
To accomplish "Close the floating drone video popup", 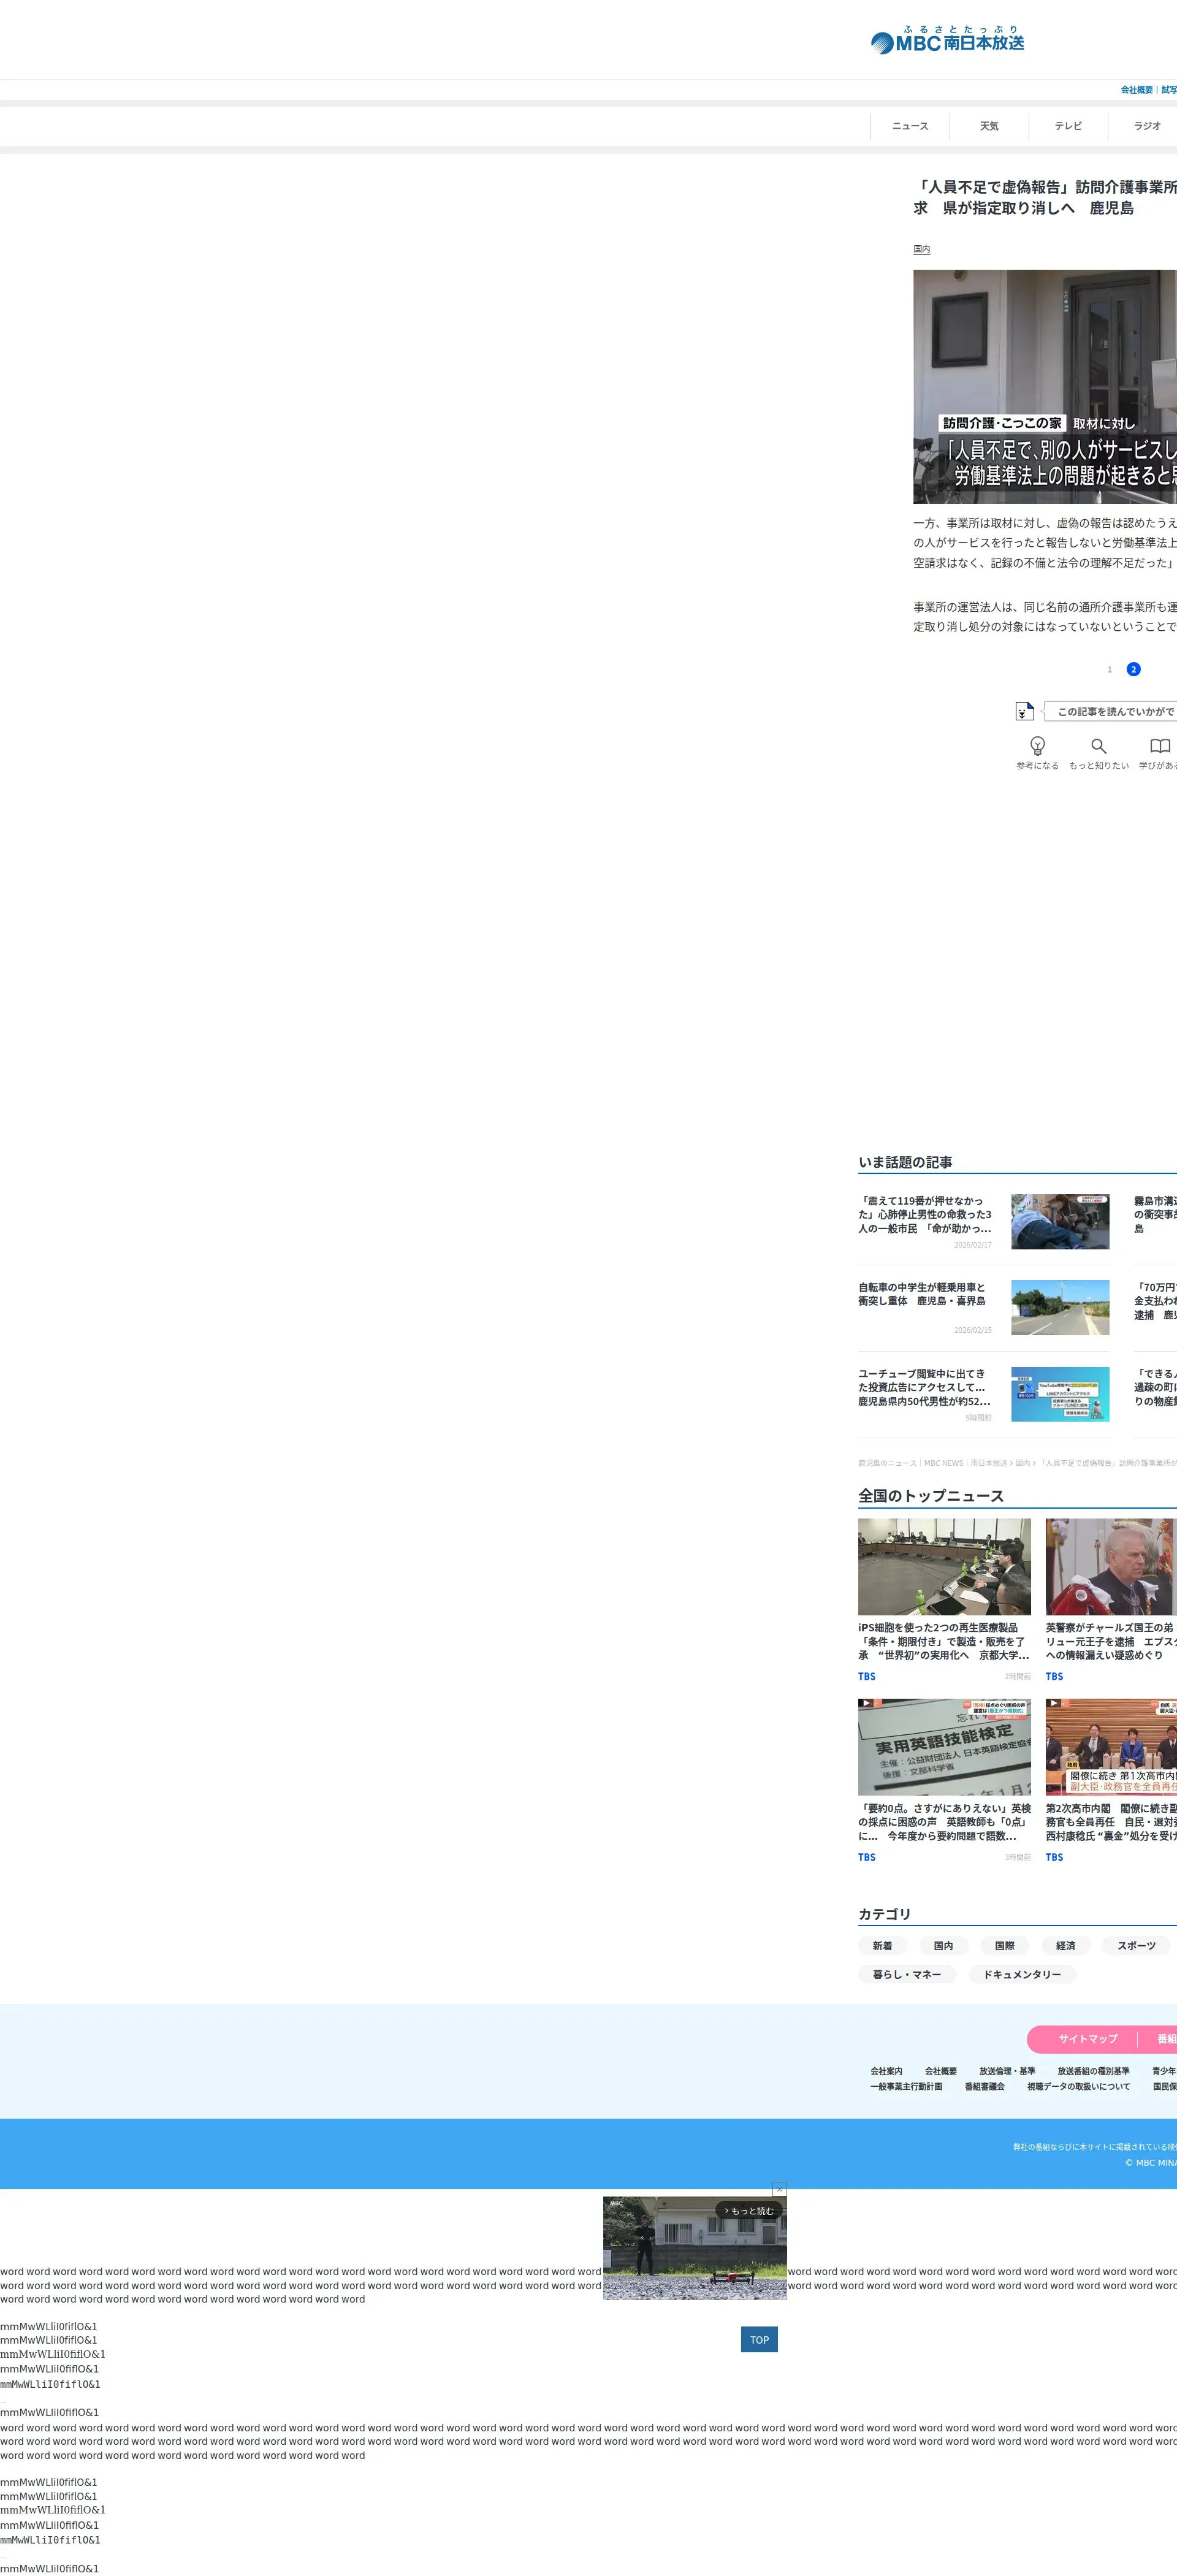I will coord(779,2190).
